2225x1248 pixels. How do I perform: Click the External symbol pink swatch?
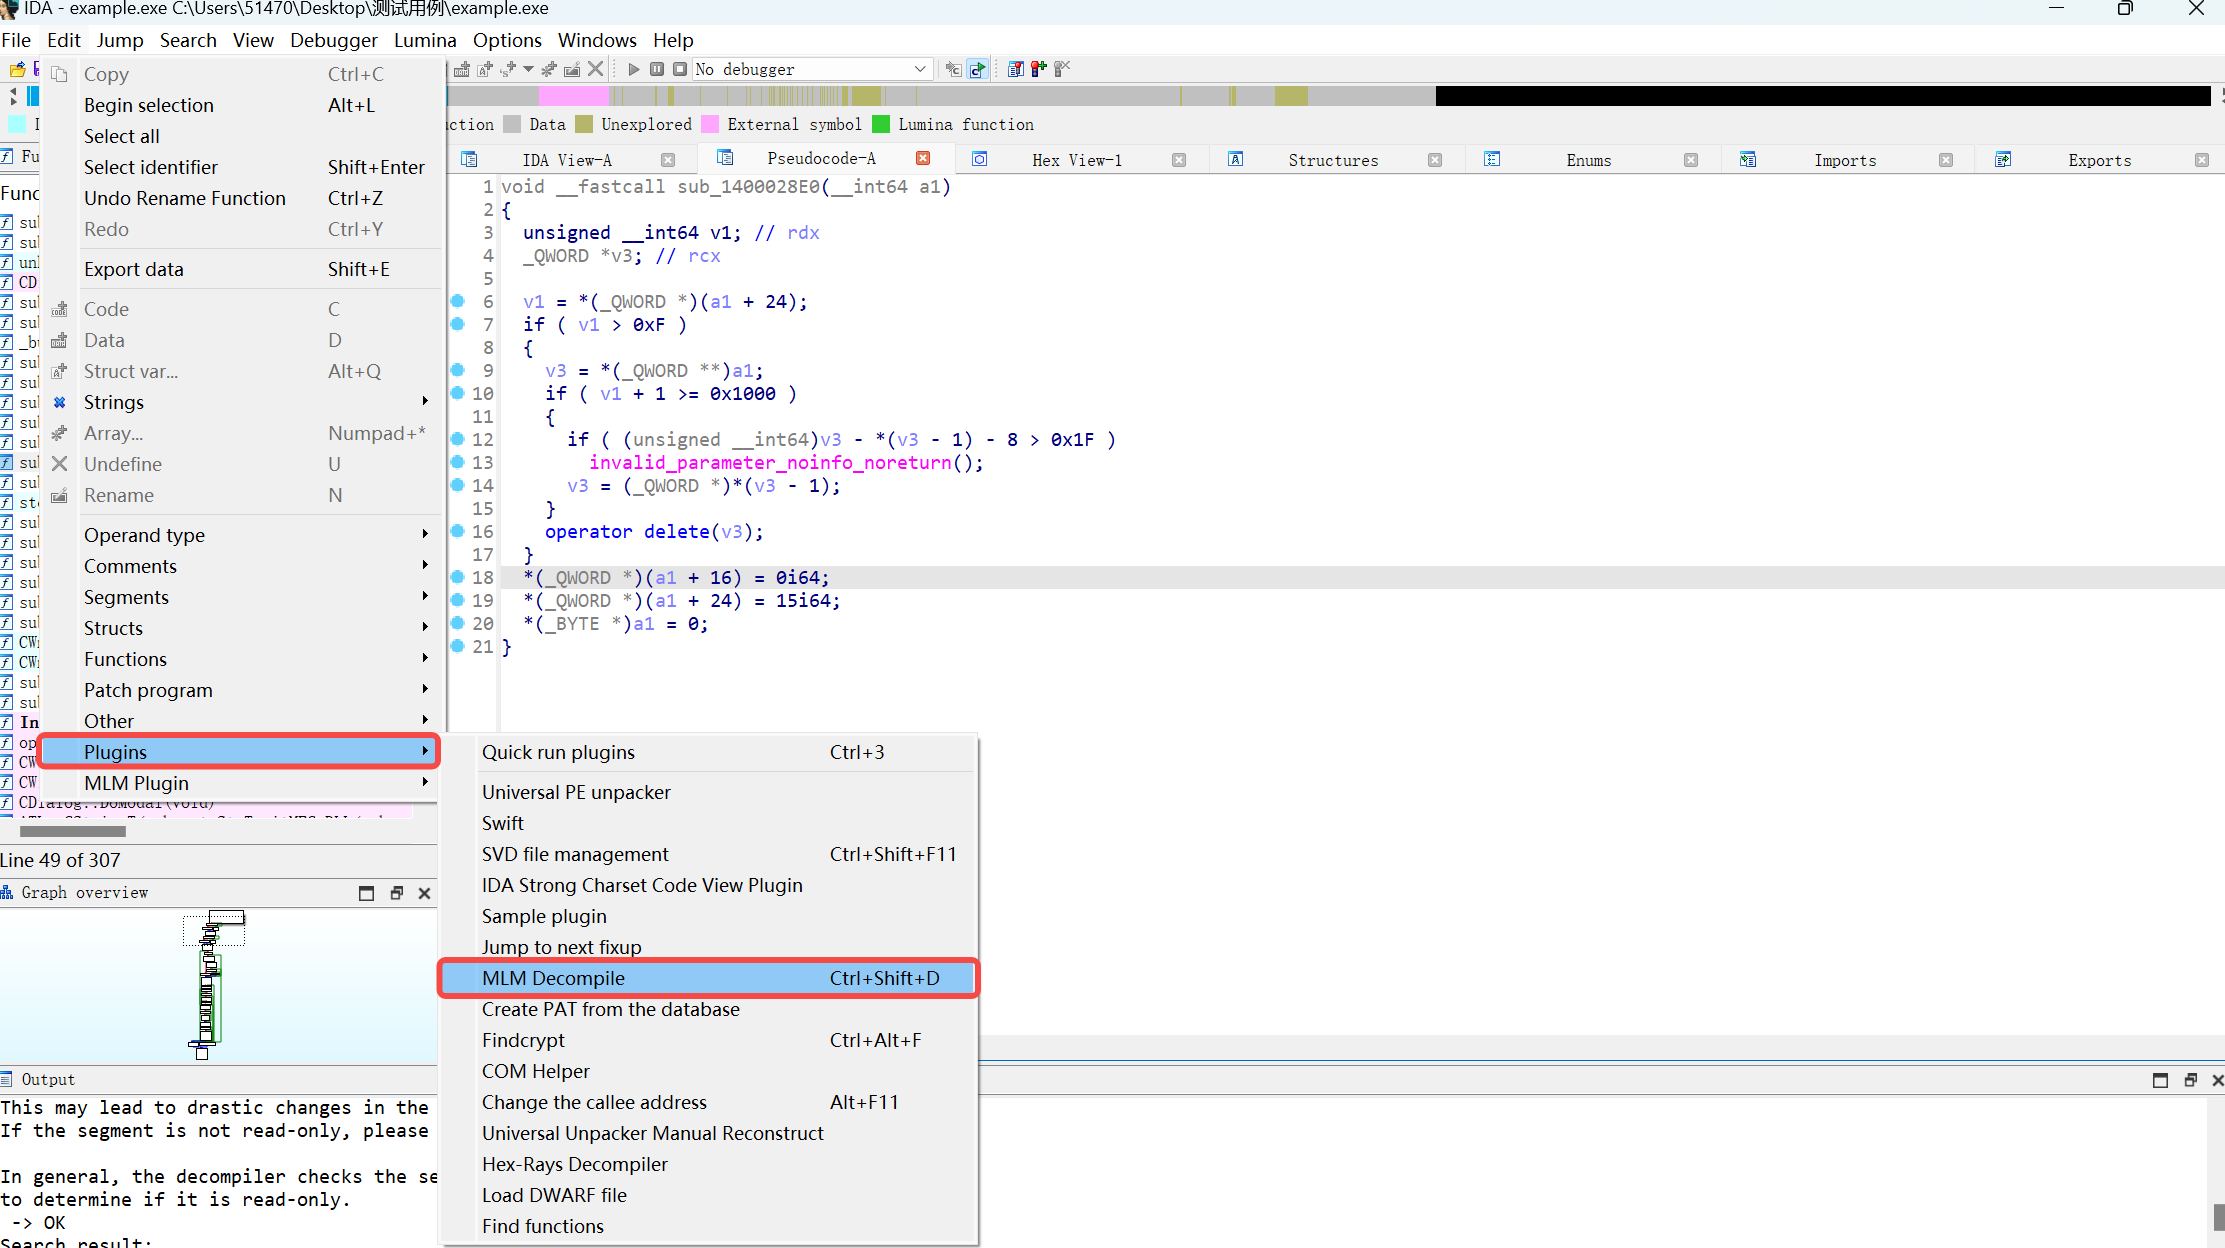click(x=711, y=124)
